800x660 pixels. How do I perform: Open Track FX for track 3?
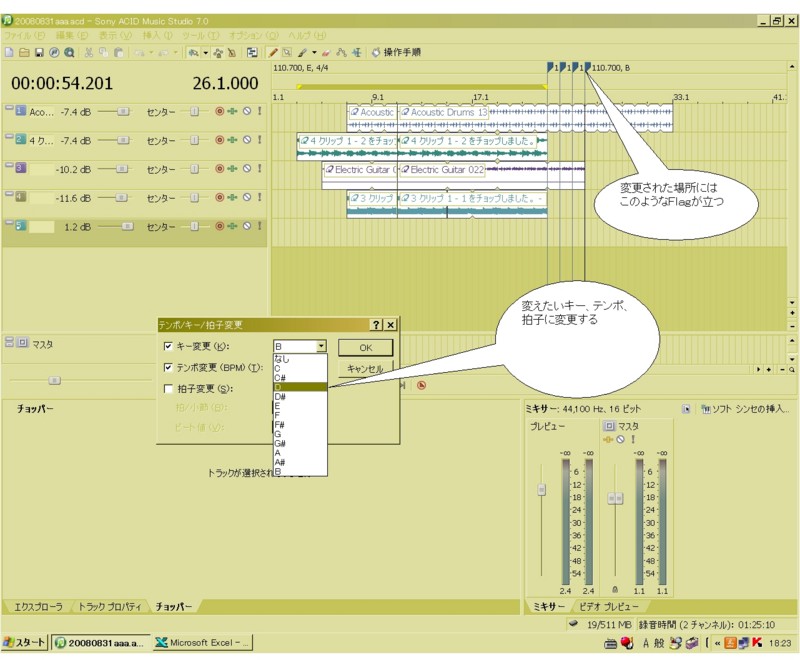click(x=233, y=168)
